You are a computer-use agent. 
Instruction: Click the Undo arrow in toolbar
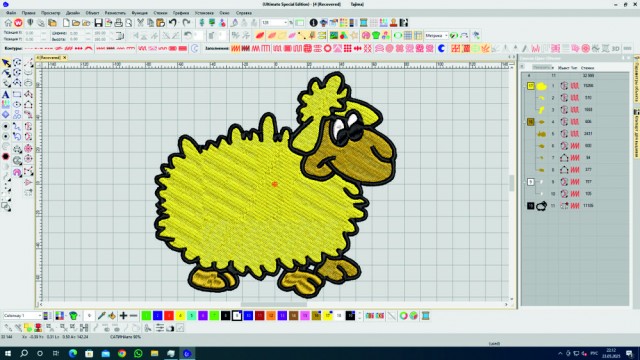[173, 23]
